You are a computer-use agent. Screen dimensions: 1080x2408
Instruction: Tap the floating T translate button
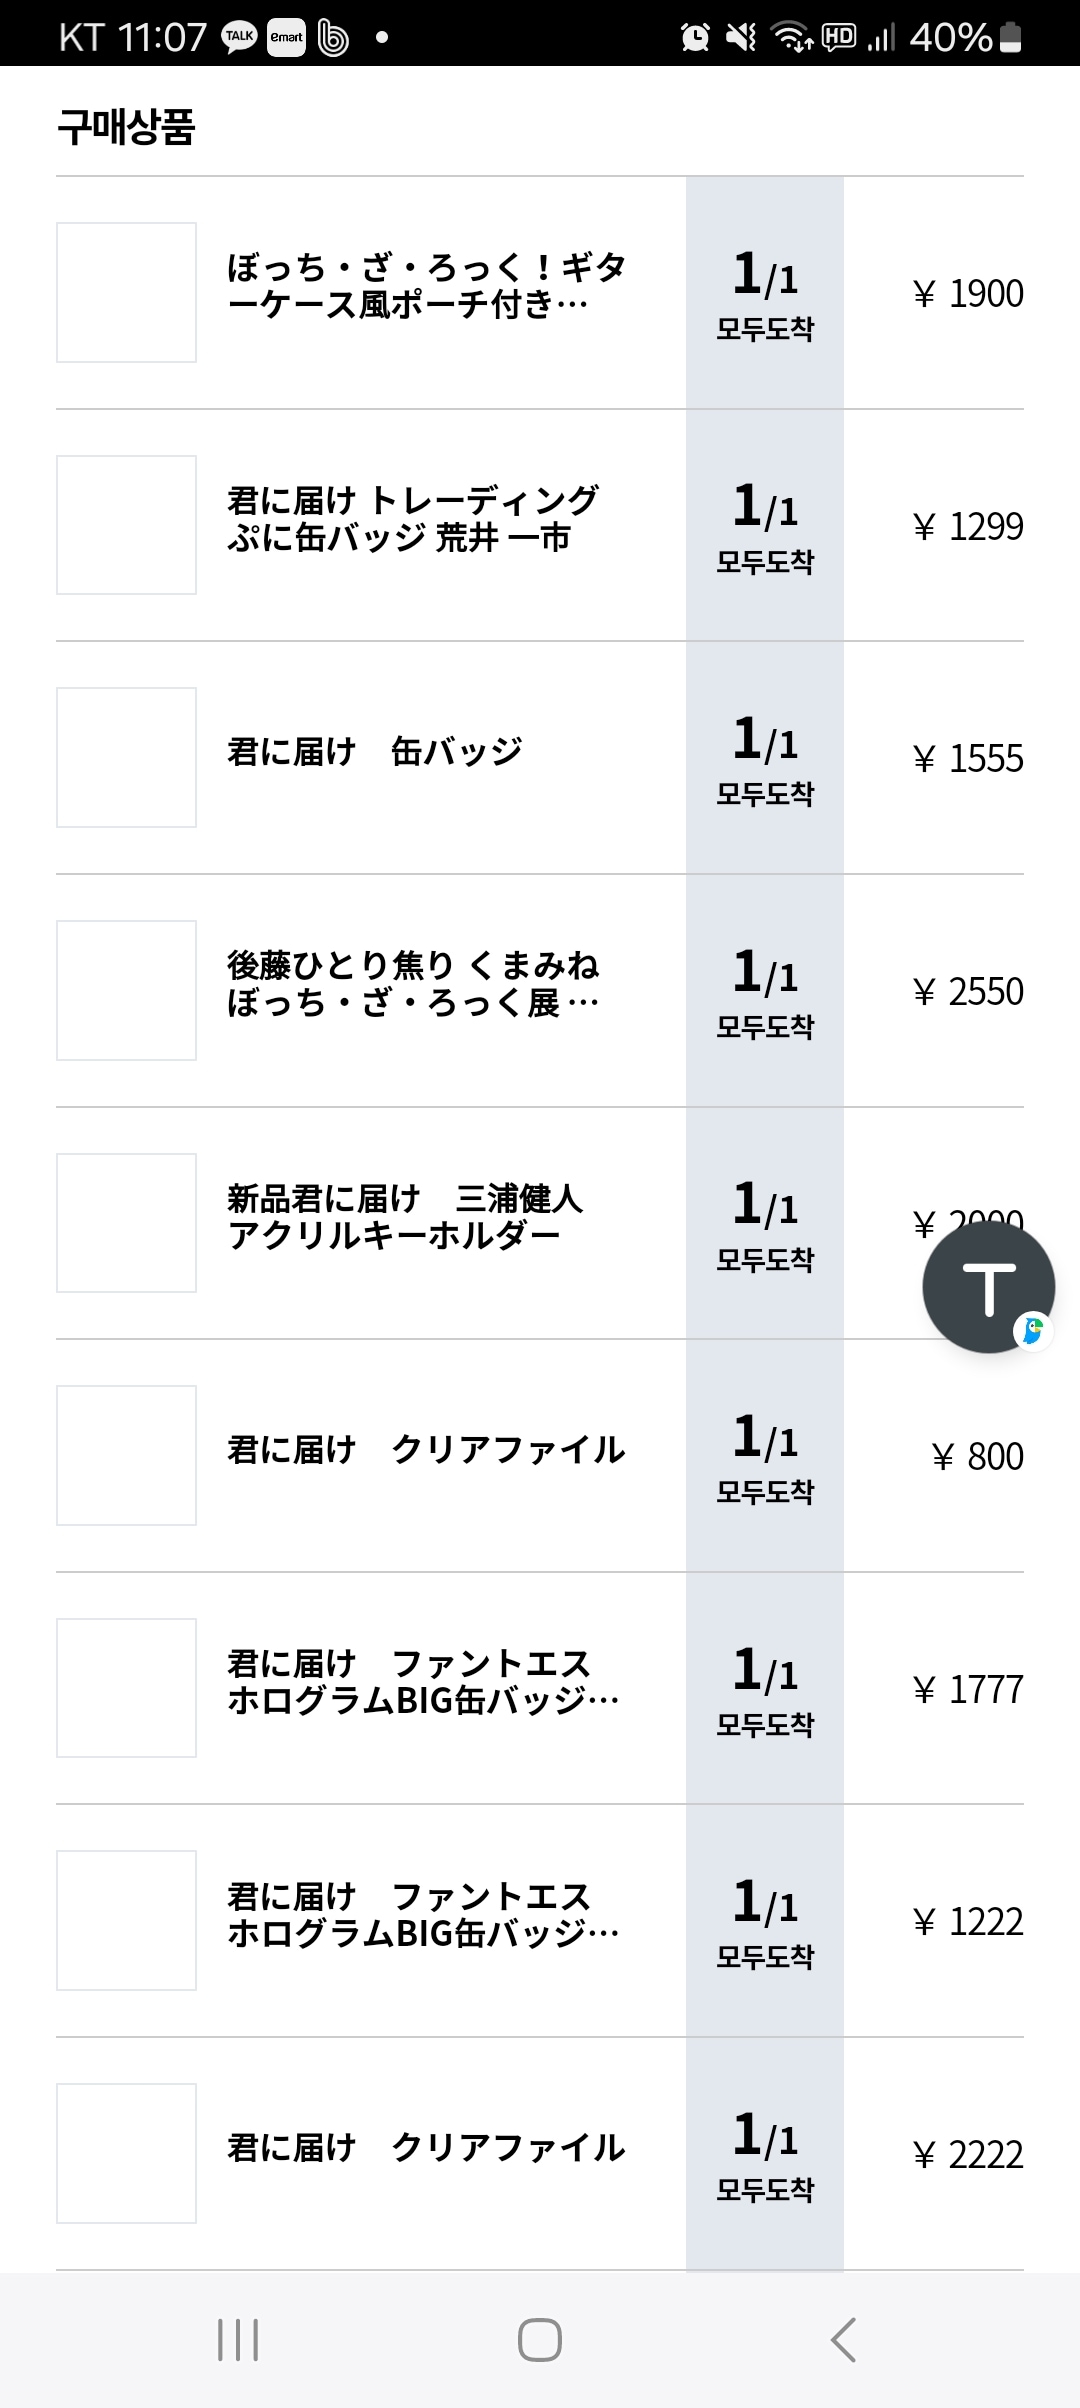pos(988,1287)
